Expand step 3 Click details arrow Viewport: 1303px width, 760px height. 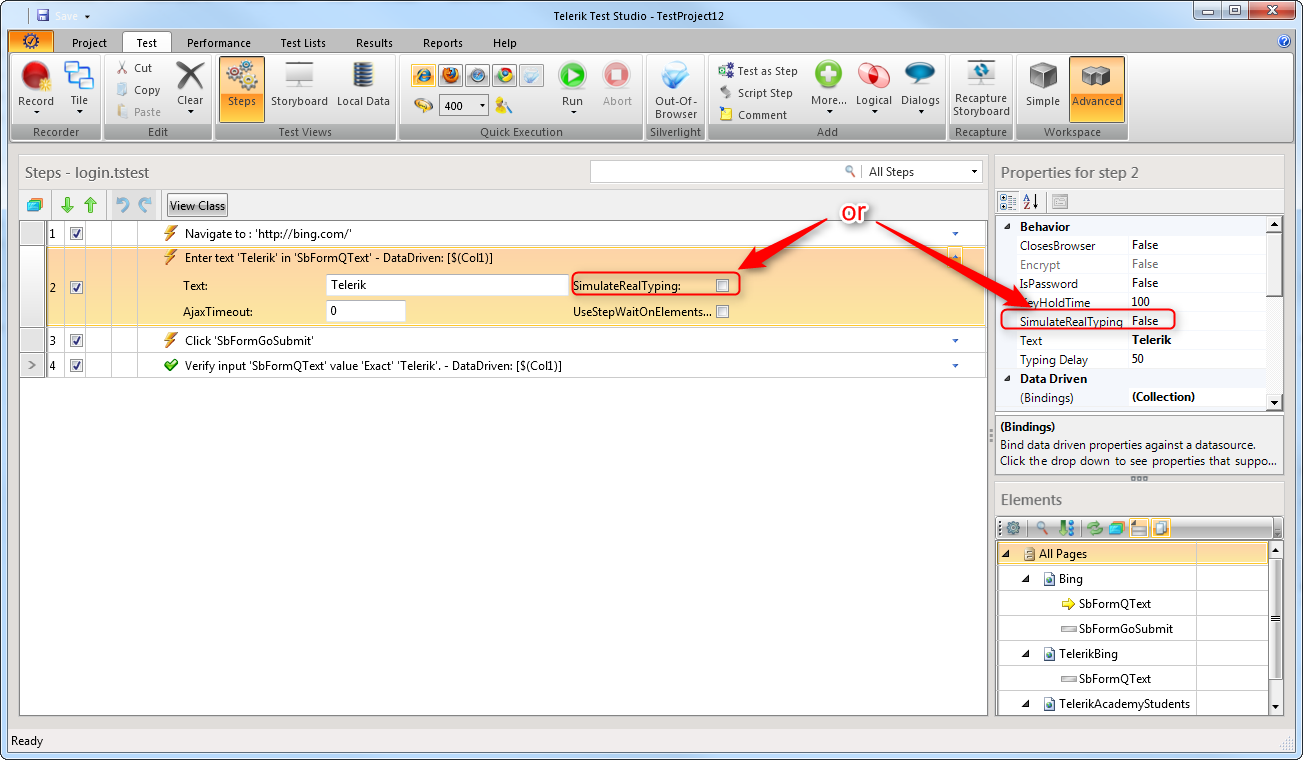[955, 341]
